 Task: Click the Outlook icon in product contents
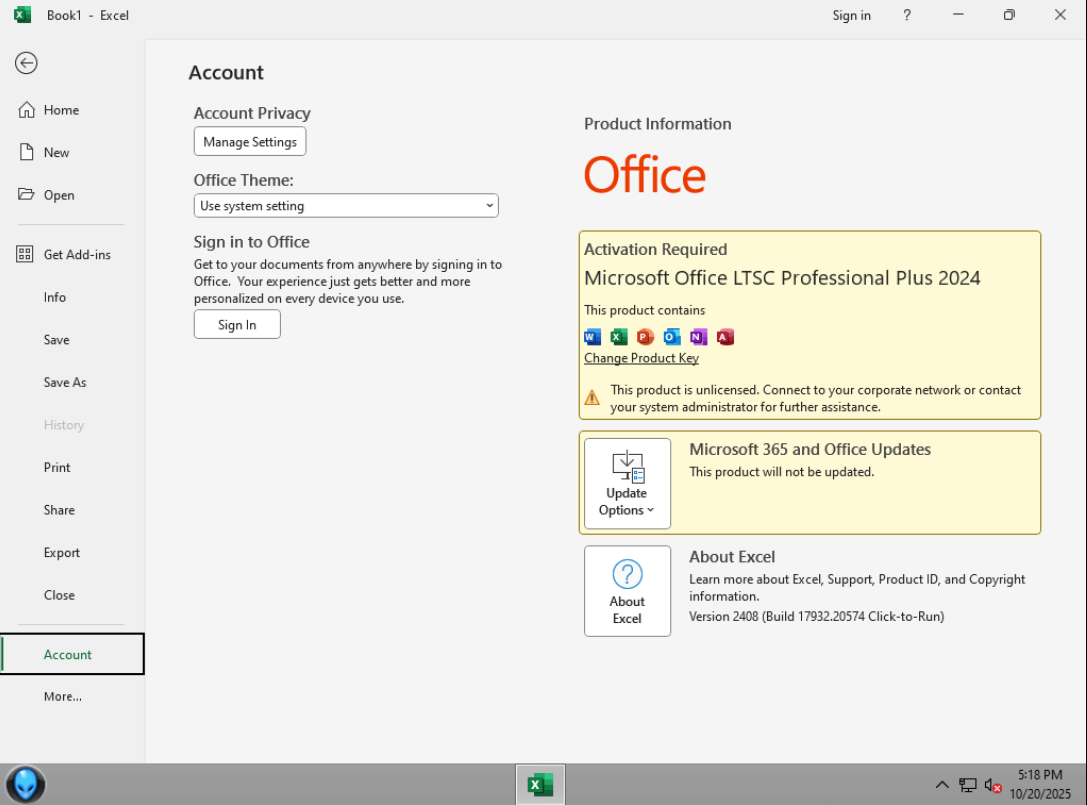tap(672, 337)
